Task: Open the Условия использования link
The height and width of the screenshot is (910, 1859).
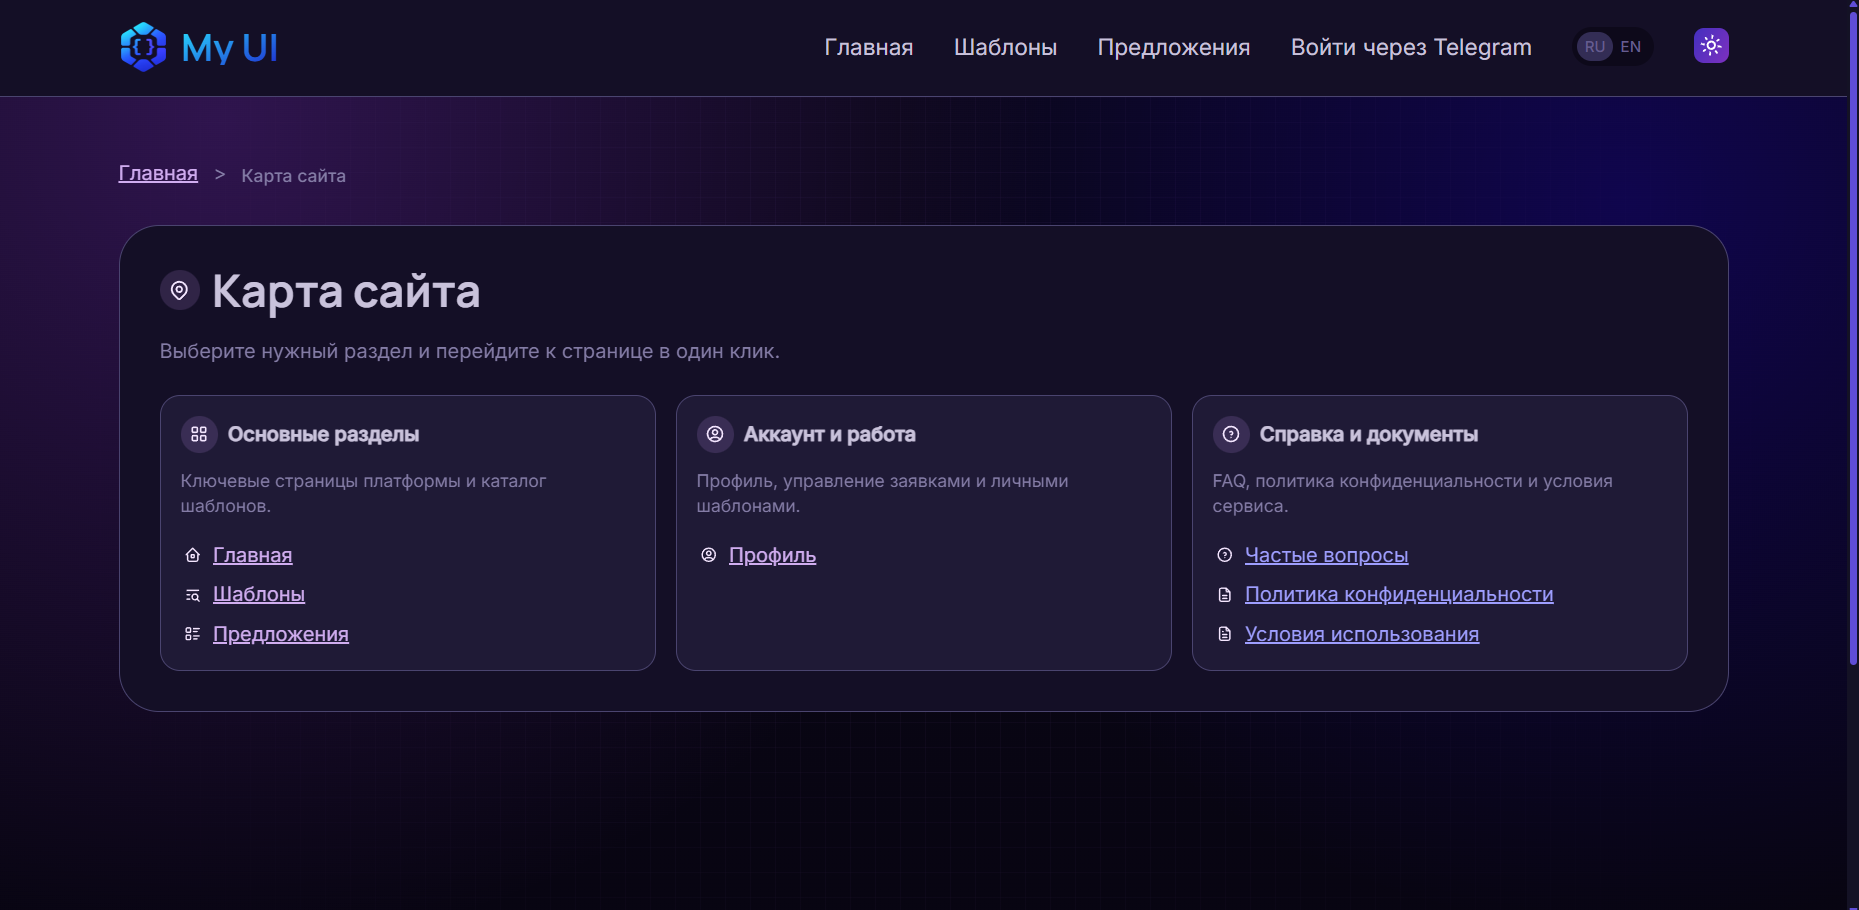Action: [x=1362, y=634]
